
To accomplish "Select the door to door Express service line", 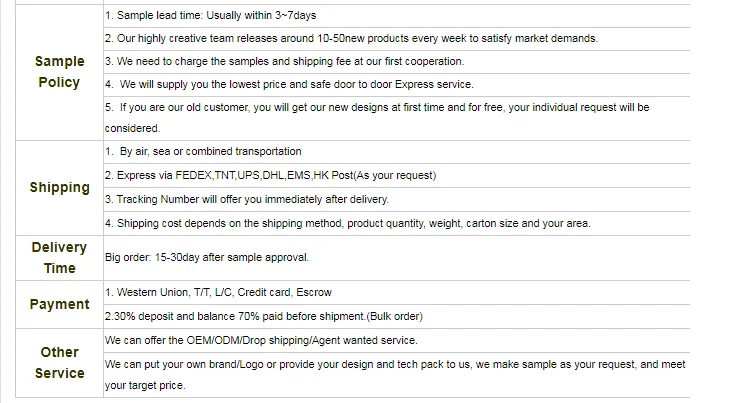I will (x=289, y=84).
